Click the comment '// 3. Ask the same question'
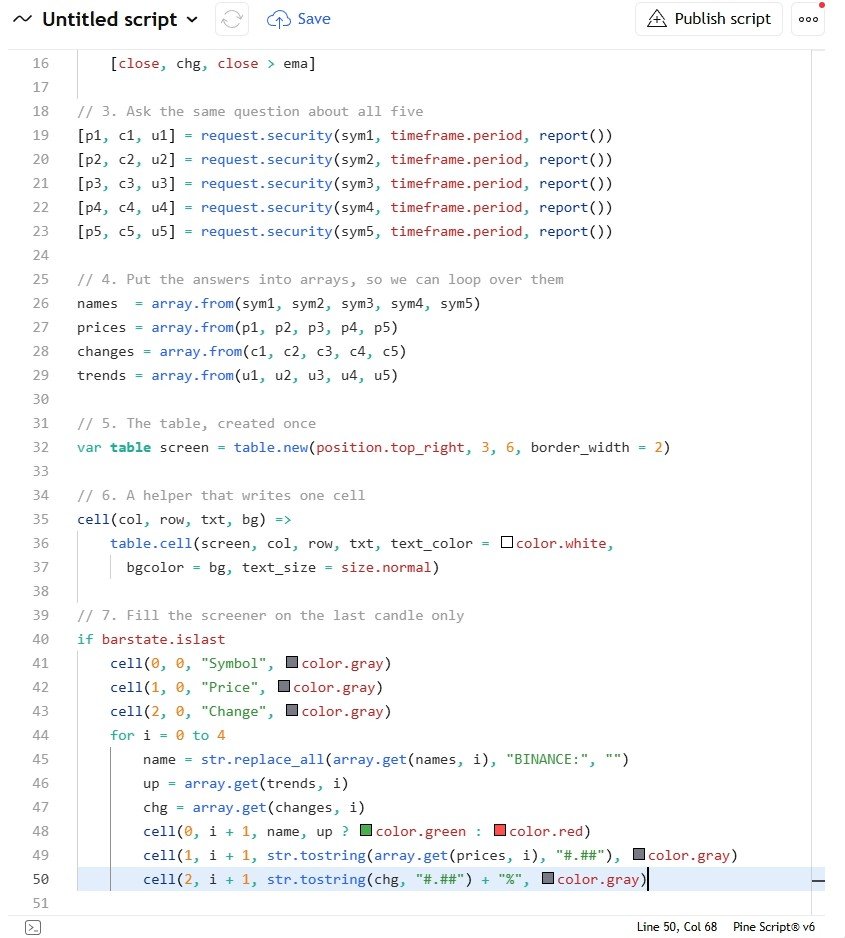 [250, 112]
